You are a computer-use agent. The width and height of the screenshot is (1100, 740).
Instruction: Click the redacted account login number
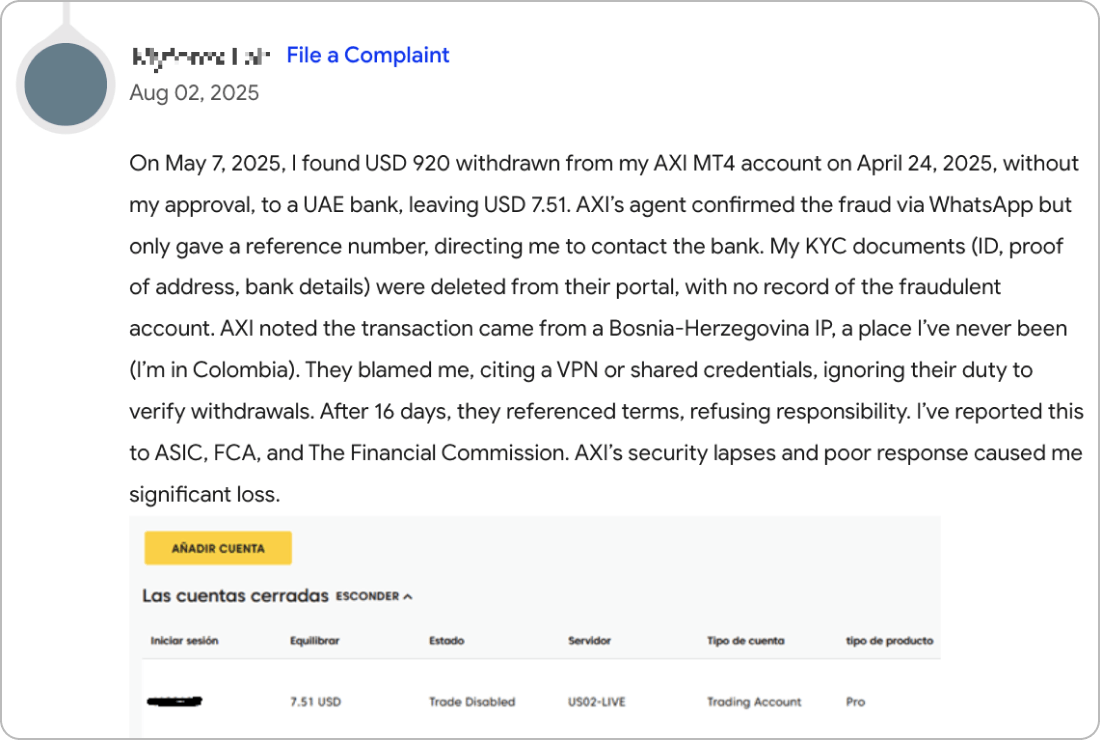point(175,701)
